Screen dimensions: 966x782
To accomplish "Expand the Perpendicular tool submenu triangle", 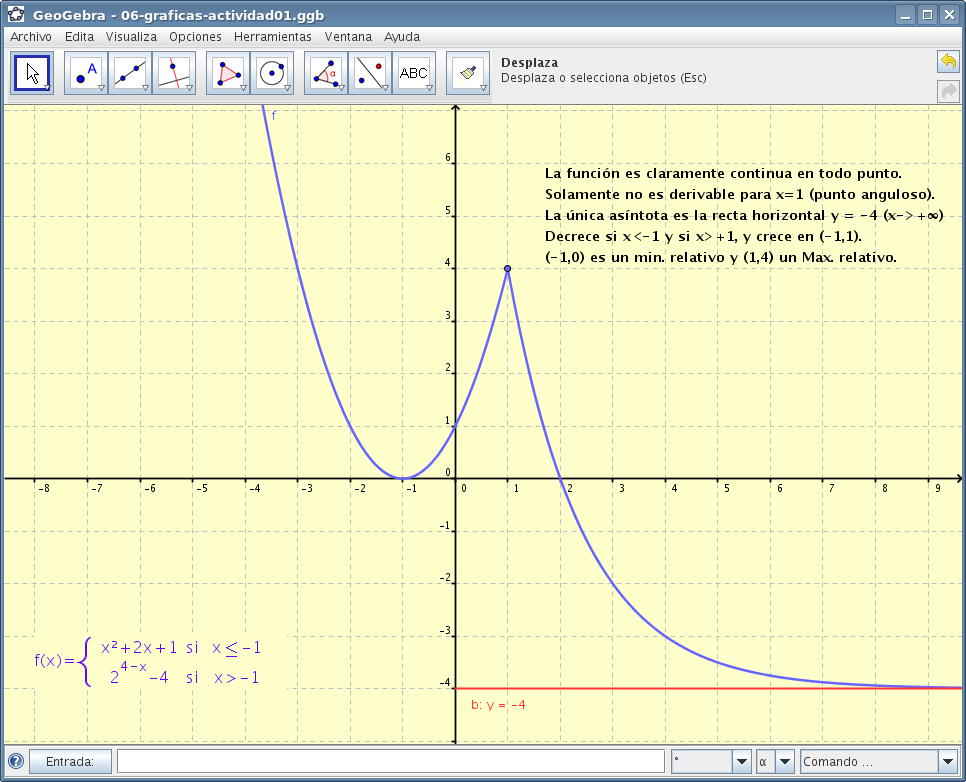I will pyautogui.click(x=189, y=88).
